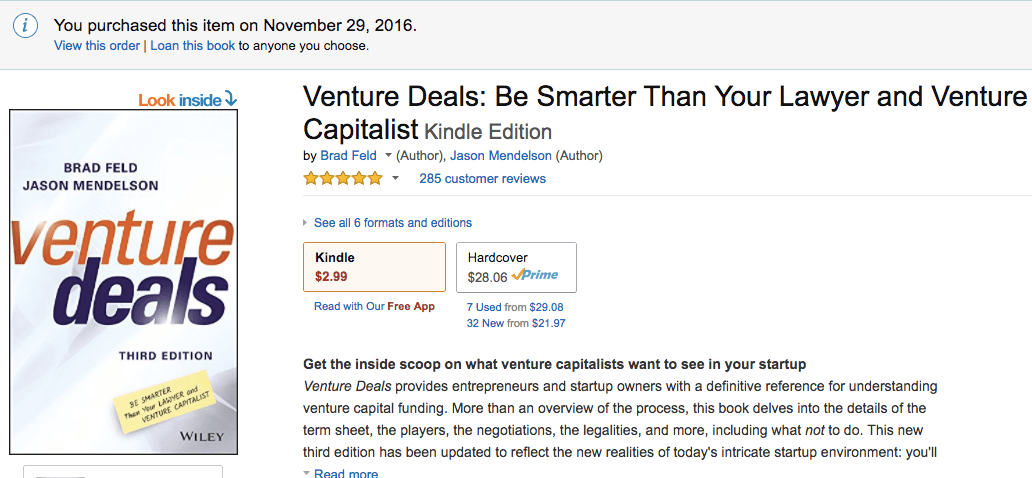View the 285 customer reviews
The width and height of the screenshot is (1032, 478).
(x=482, y=179)
